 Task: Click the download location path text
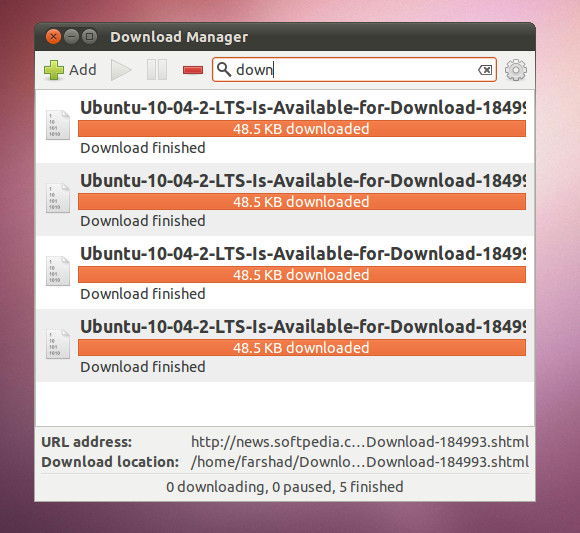(x=360, y=462)
